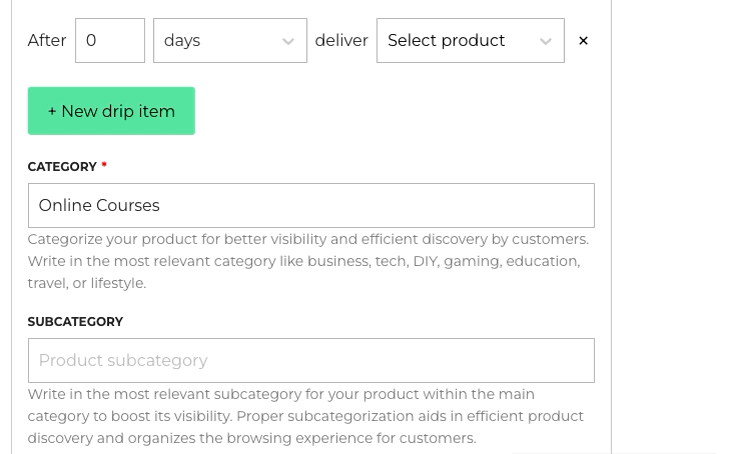Click the red required asterisk by CATEGORY
Screen dimensions: 735x454
104,166
